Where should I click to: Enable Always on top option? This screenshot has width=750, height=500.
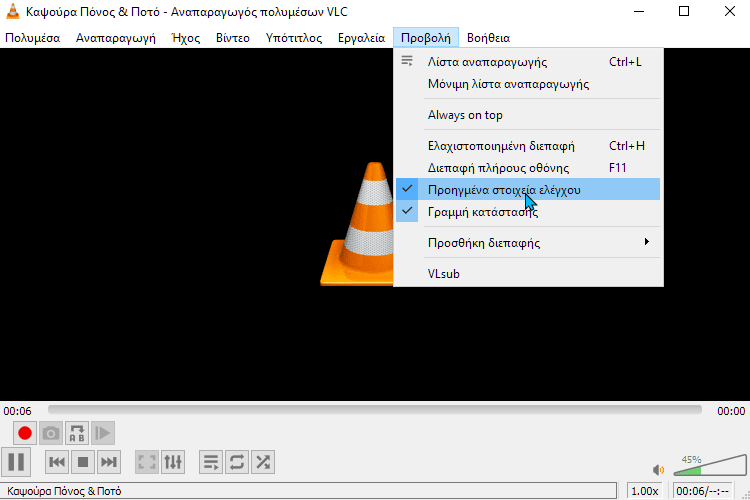[x=528, y=115]
